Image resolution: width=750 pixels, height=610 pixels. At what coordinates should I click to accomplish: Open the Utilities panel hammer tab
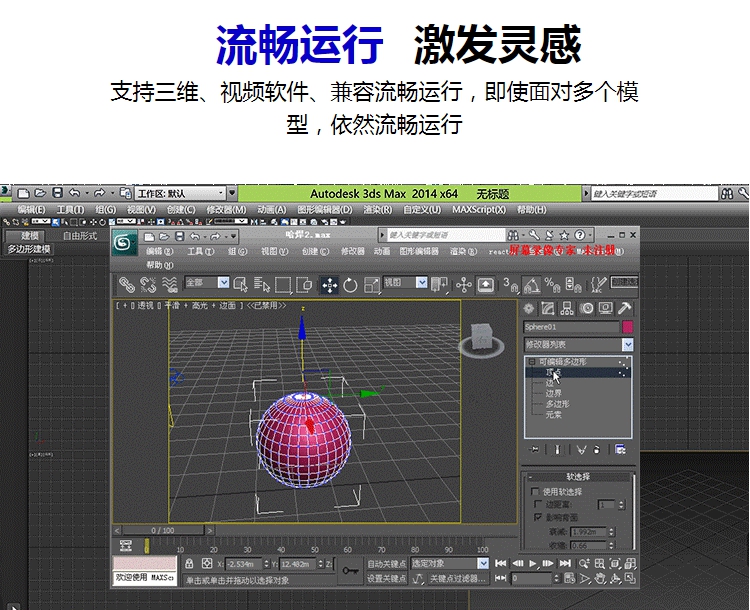(625, 309)
